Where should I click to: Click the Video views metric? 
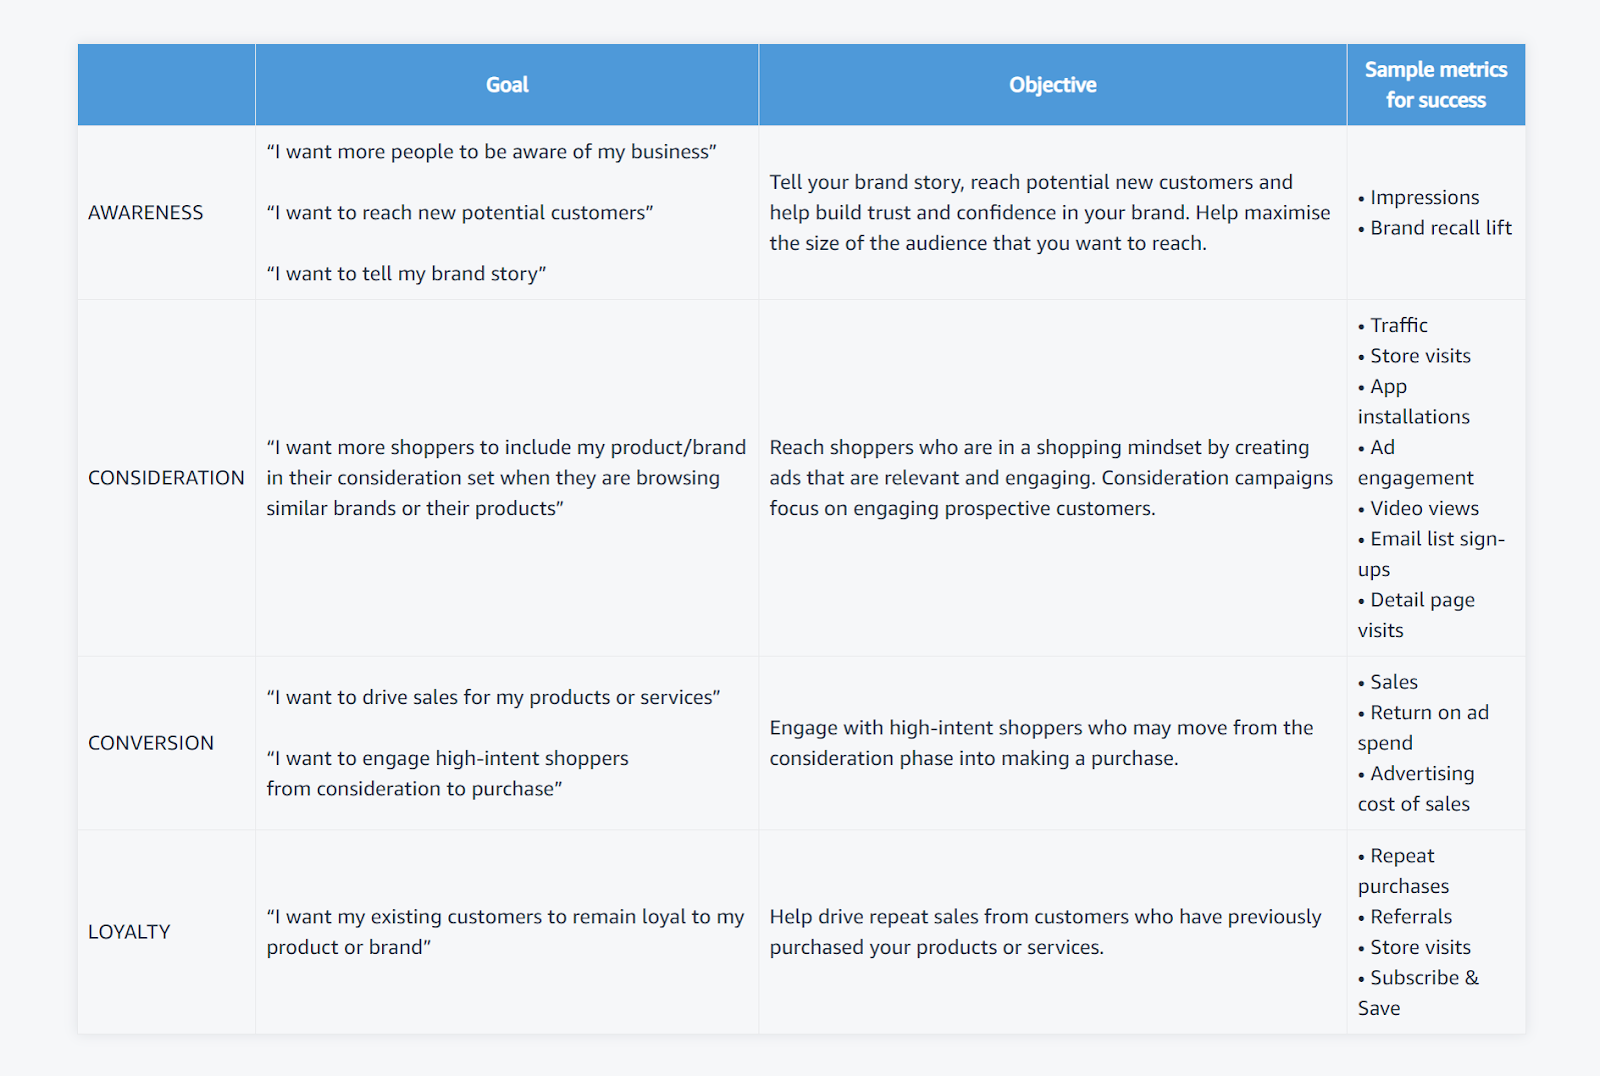point(1418,509)
